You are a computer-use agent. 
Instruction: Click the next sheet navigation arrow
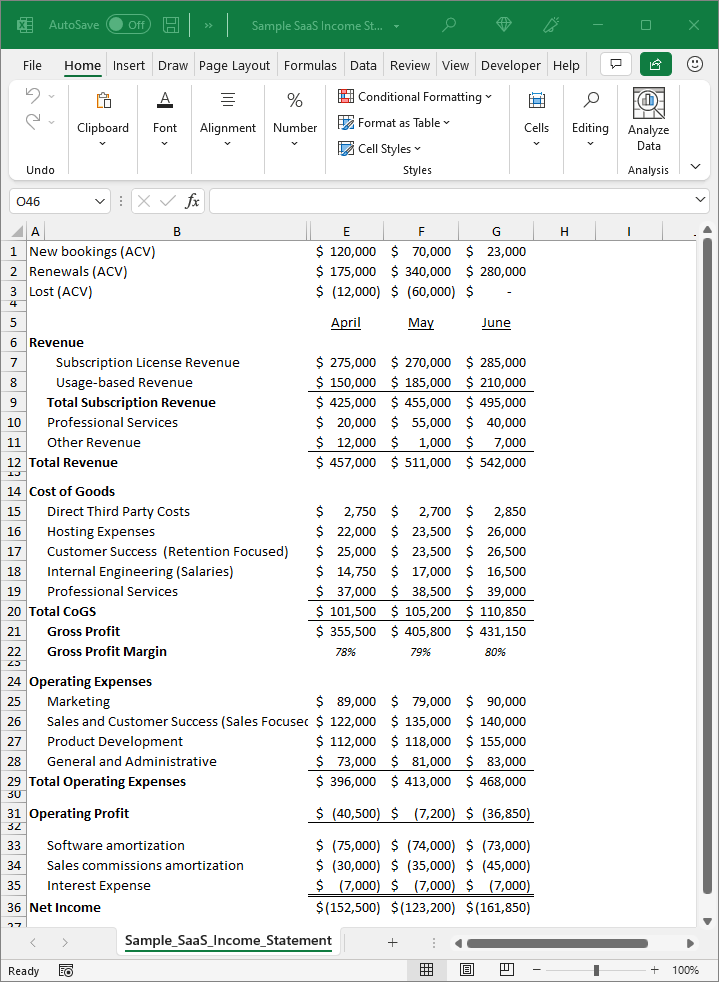point(65,943)
